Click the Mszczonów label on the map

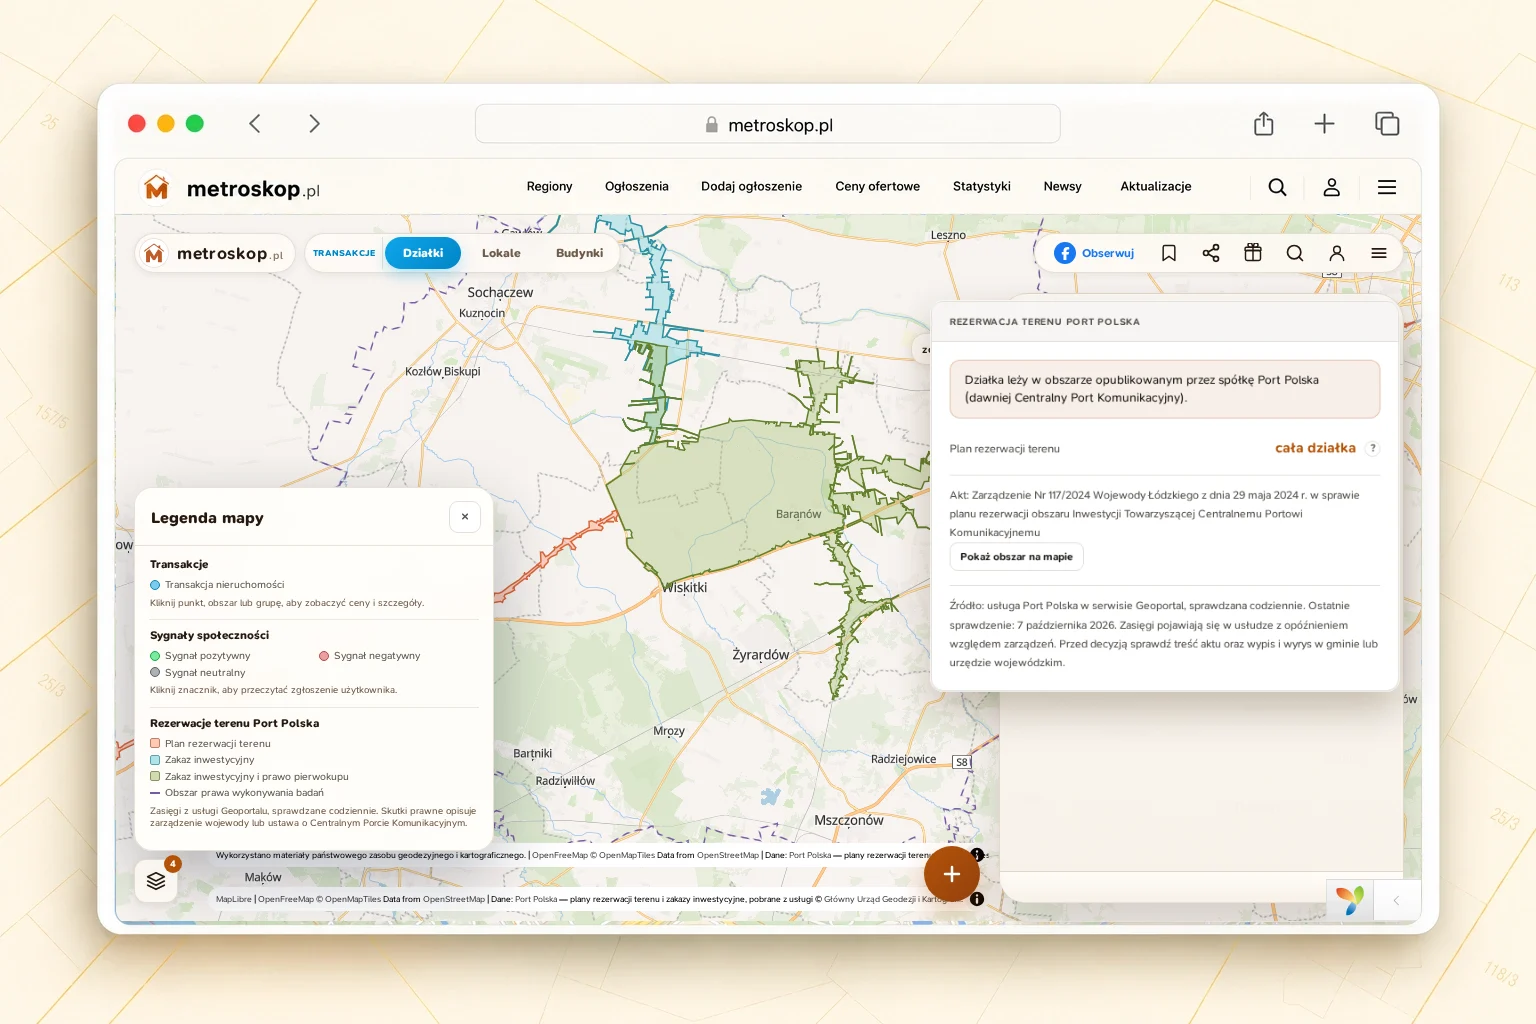point(848,821)
